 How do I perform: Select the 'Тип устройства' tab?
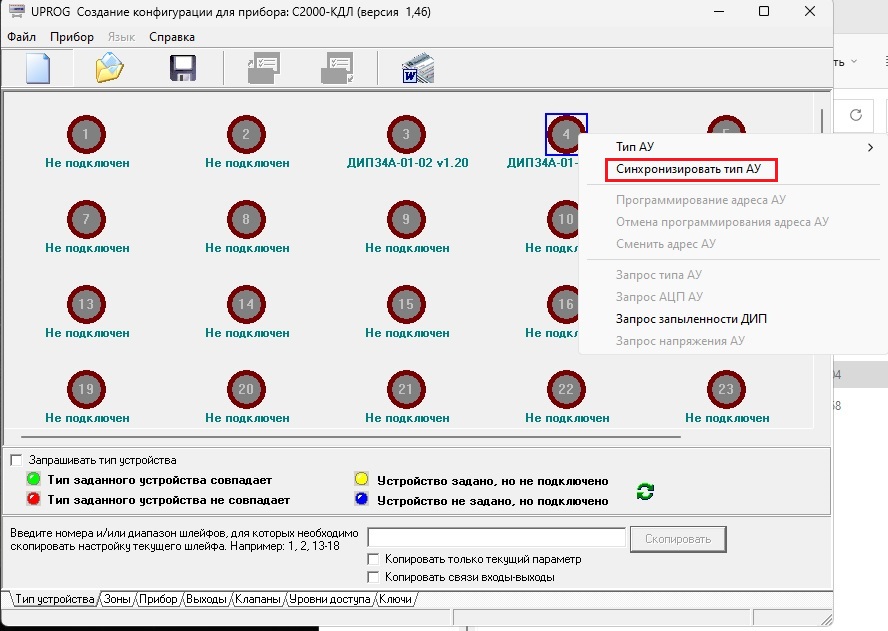coord(54,599)
